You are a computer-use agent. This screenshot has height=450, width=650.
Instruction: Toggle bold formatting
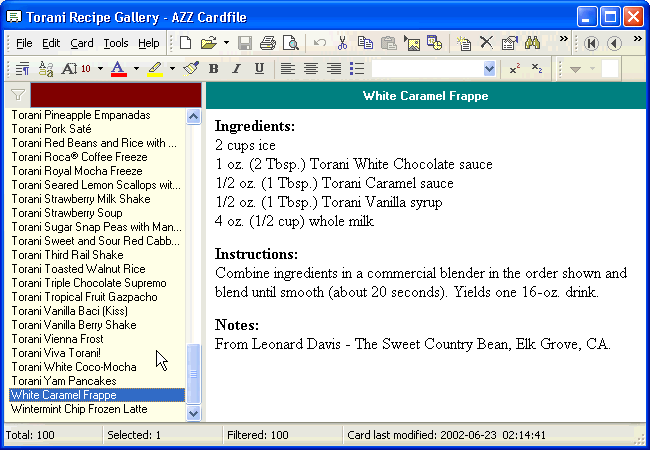tap(213, 68)
